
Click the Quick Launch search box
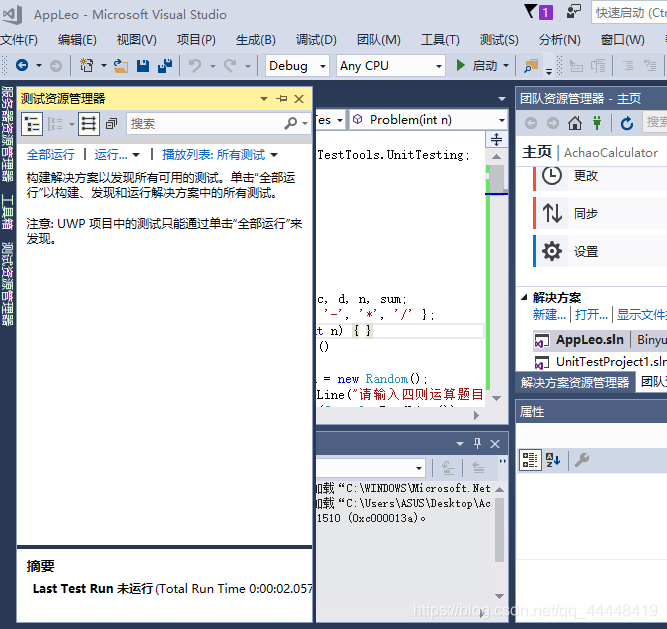(x=630, y=12)
